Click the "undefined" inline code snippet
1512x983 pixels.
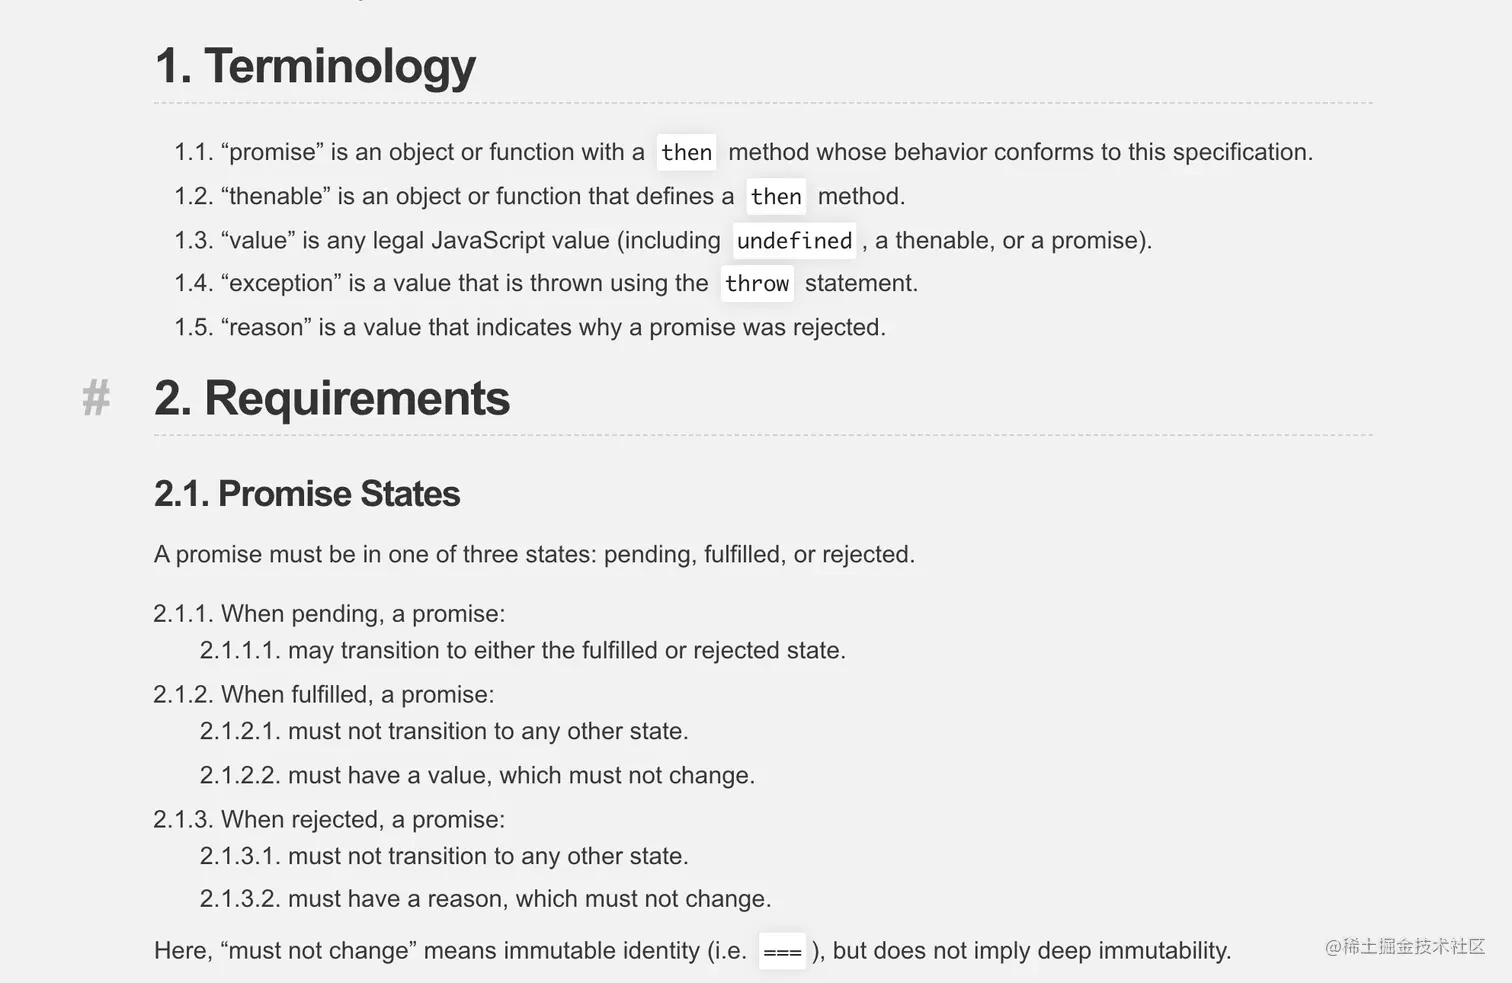794,240
